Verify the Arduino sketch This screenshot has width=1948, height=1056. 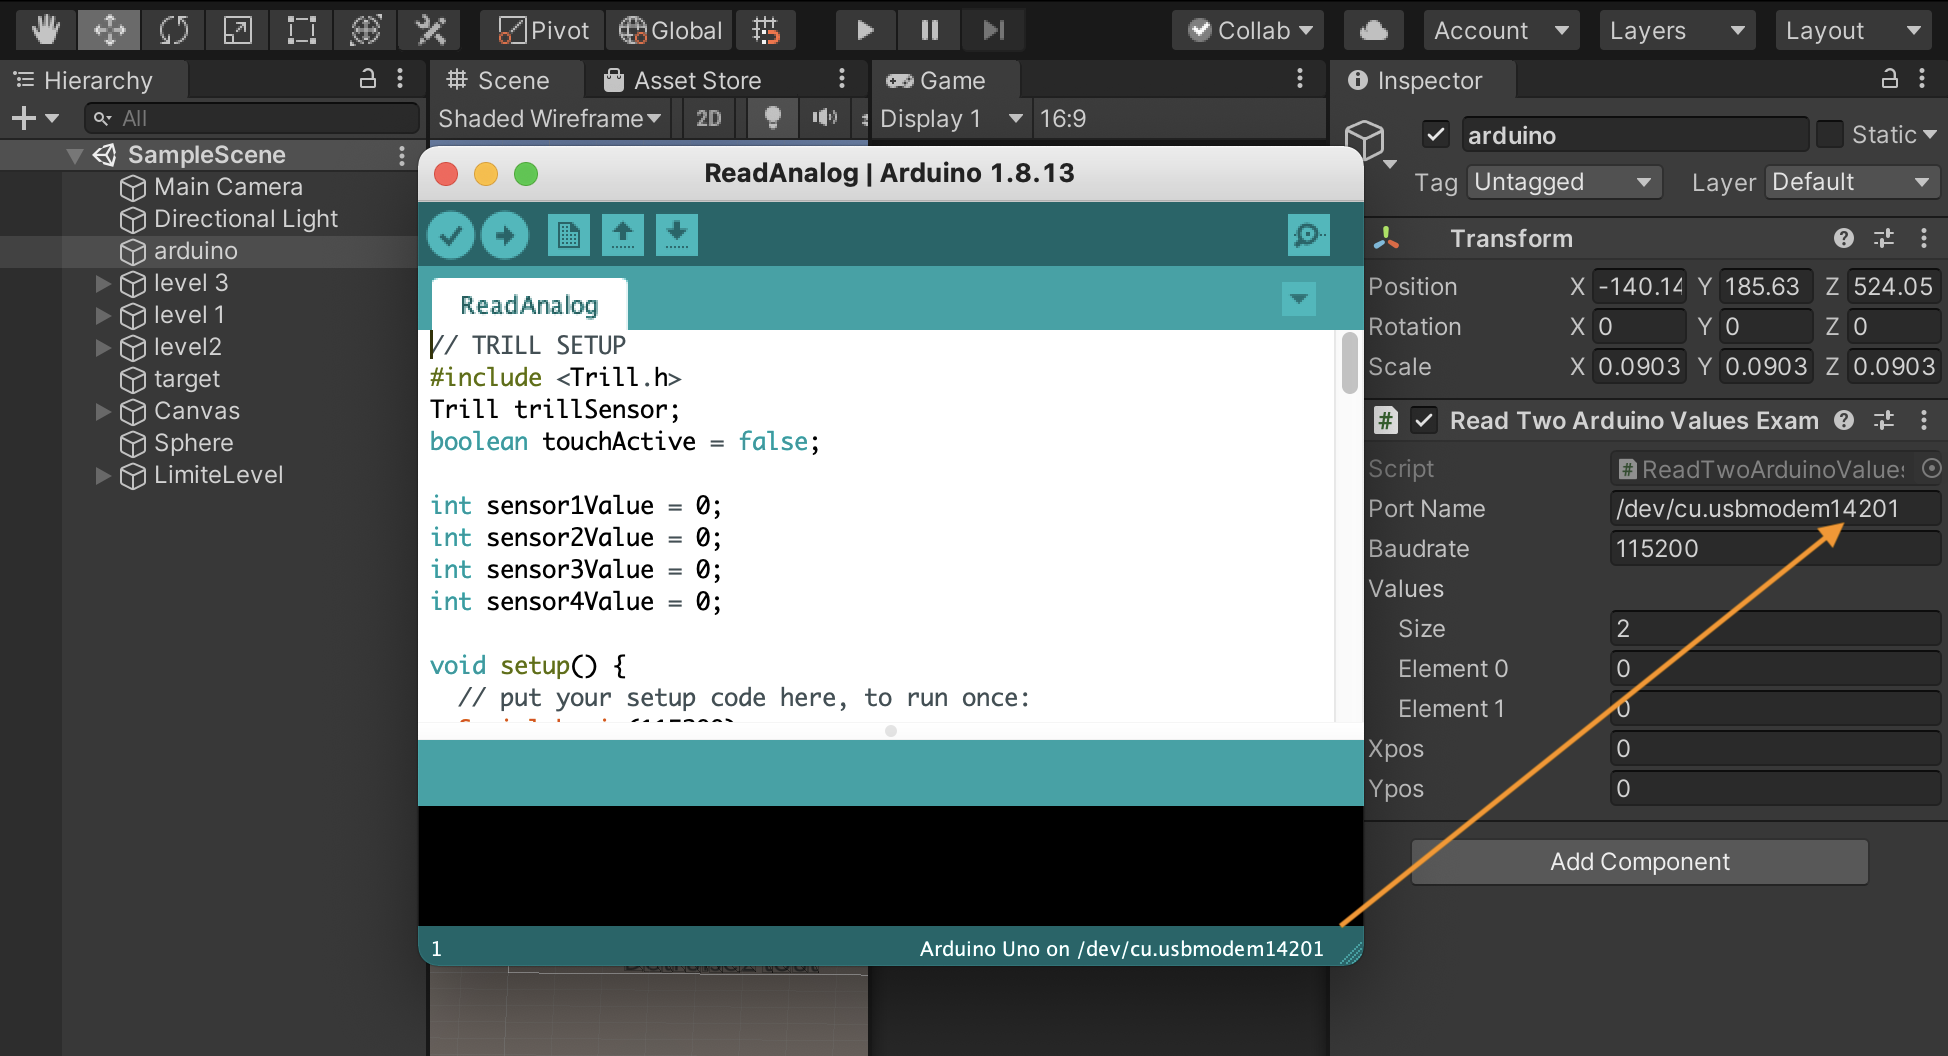pos(451,236)
